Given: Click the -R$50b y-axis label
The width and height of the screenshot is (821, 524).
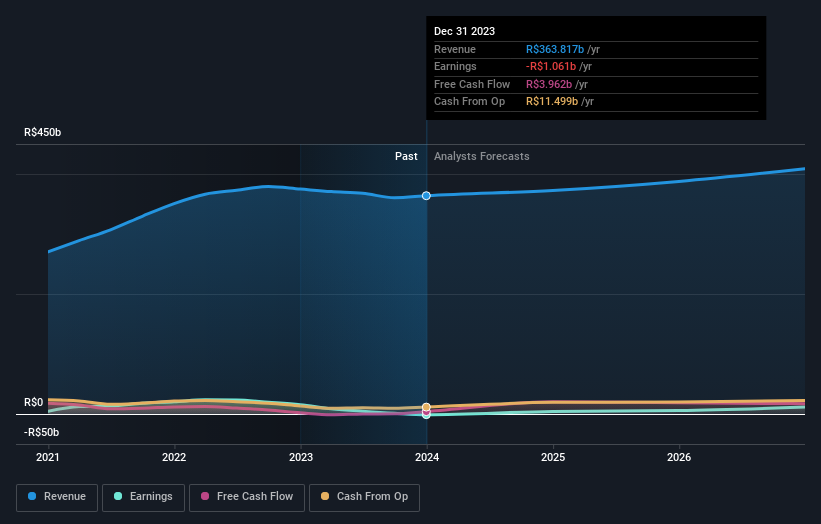Looking at the screenshot, I should [41, 432].
